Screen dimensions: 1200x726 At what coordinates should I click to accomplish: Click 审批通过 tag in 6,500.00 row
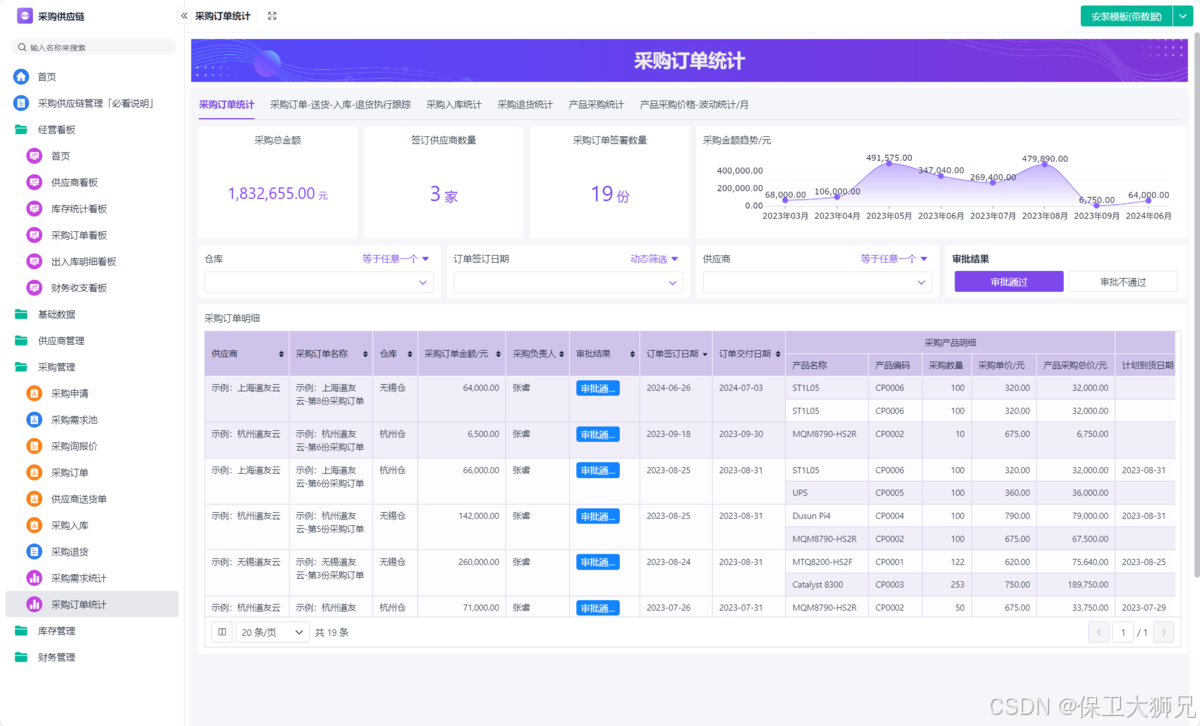pyautogui.click(x=598, y=434)
